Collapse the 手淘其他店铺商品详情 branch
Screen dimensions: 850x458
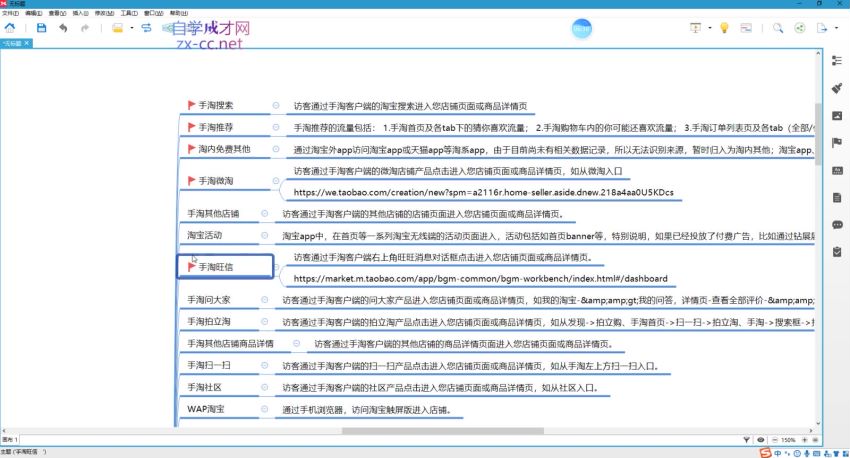(296, 343)
